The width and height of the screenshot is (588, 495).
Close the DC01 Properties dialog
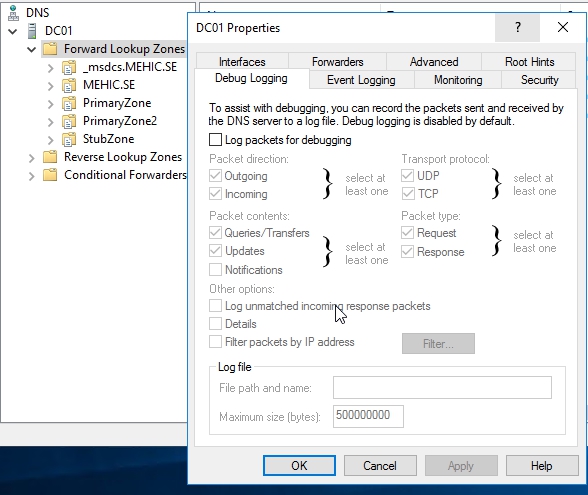562,27
